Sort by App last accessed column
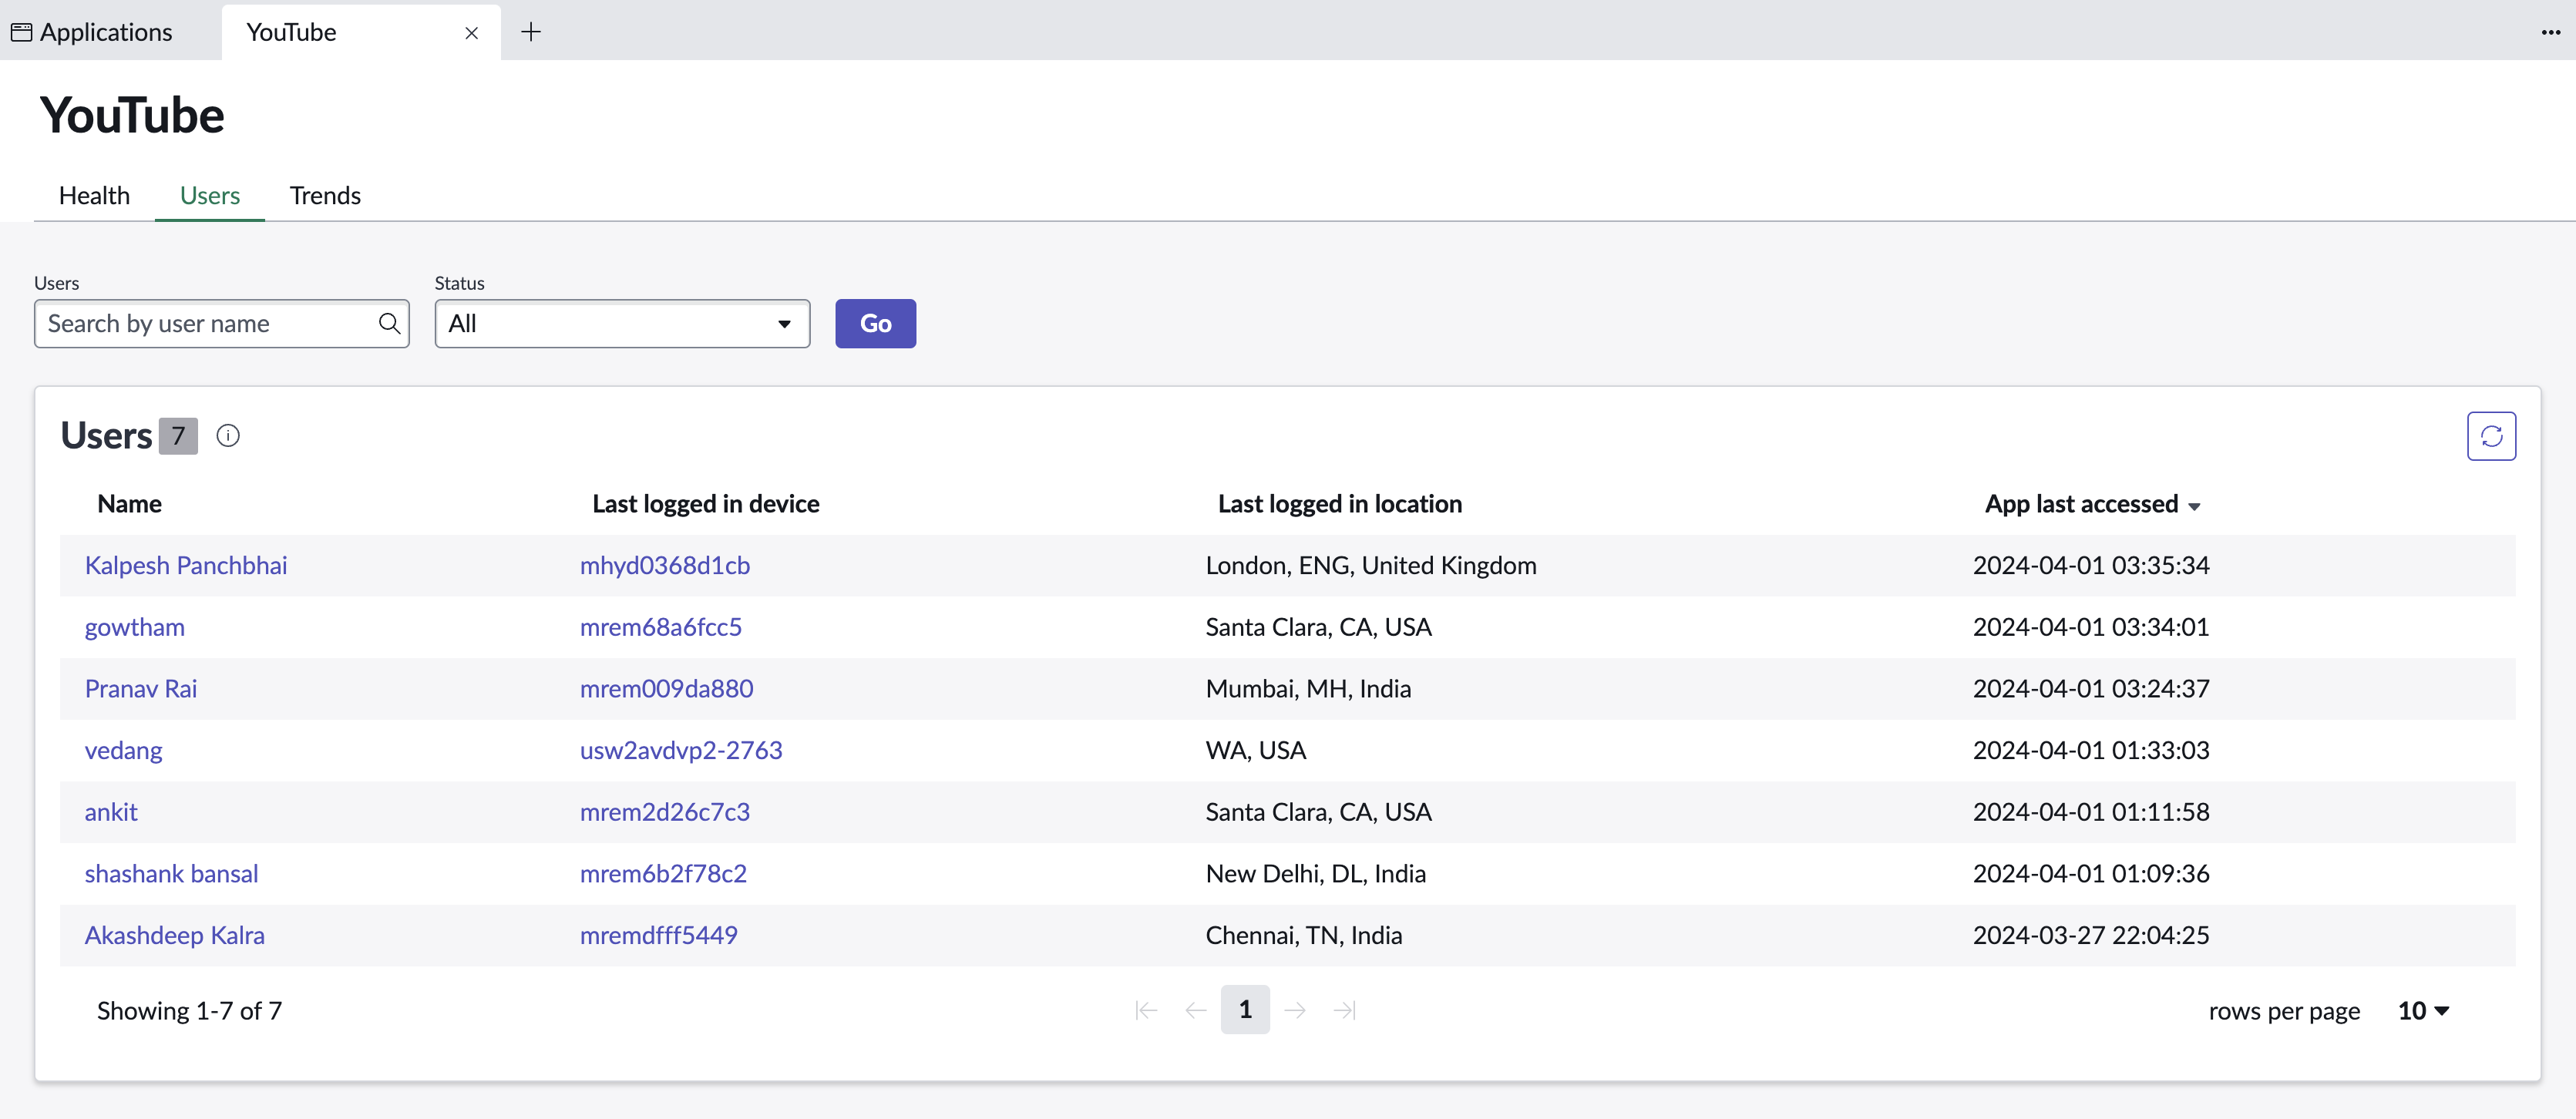2576x1119 pixels. tap(2092, 504)
